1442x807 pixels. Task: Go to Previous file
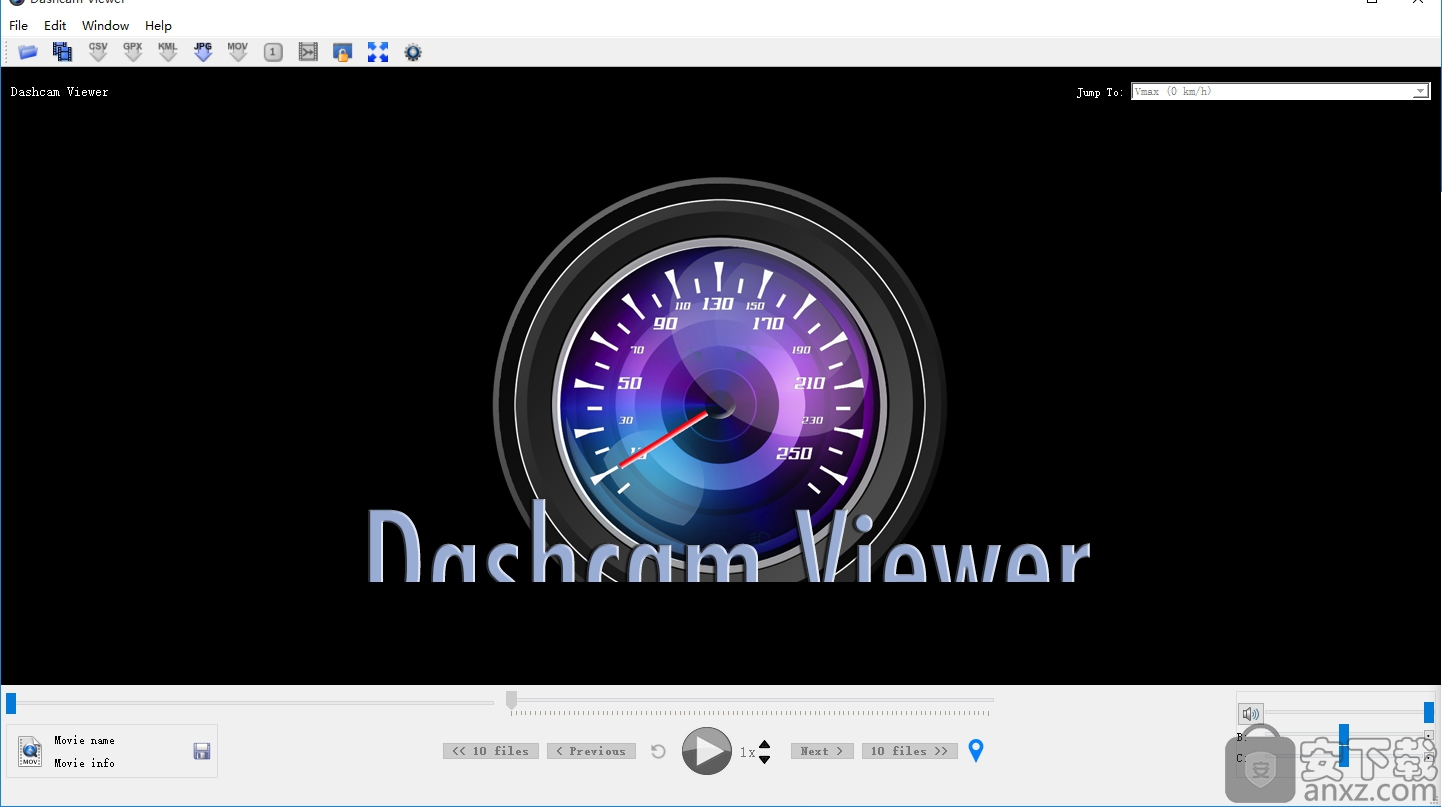(x=591, y=751)
